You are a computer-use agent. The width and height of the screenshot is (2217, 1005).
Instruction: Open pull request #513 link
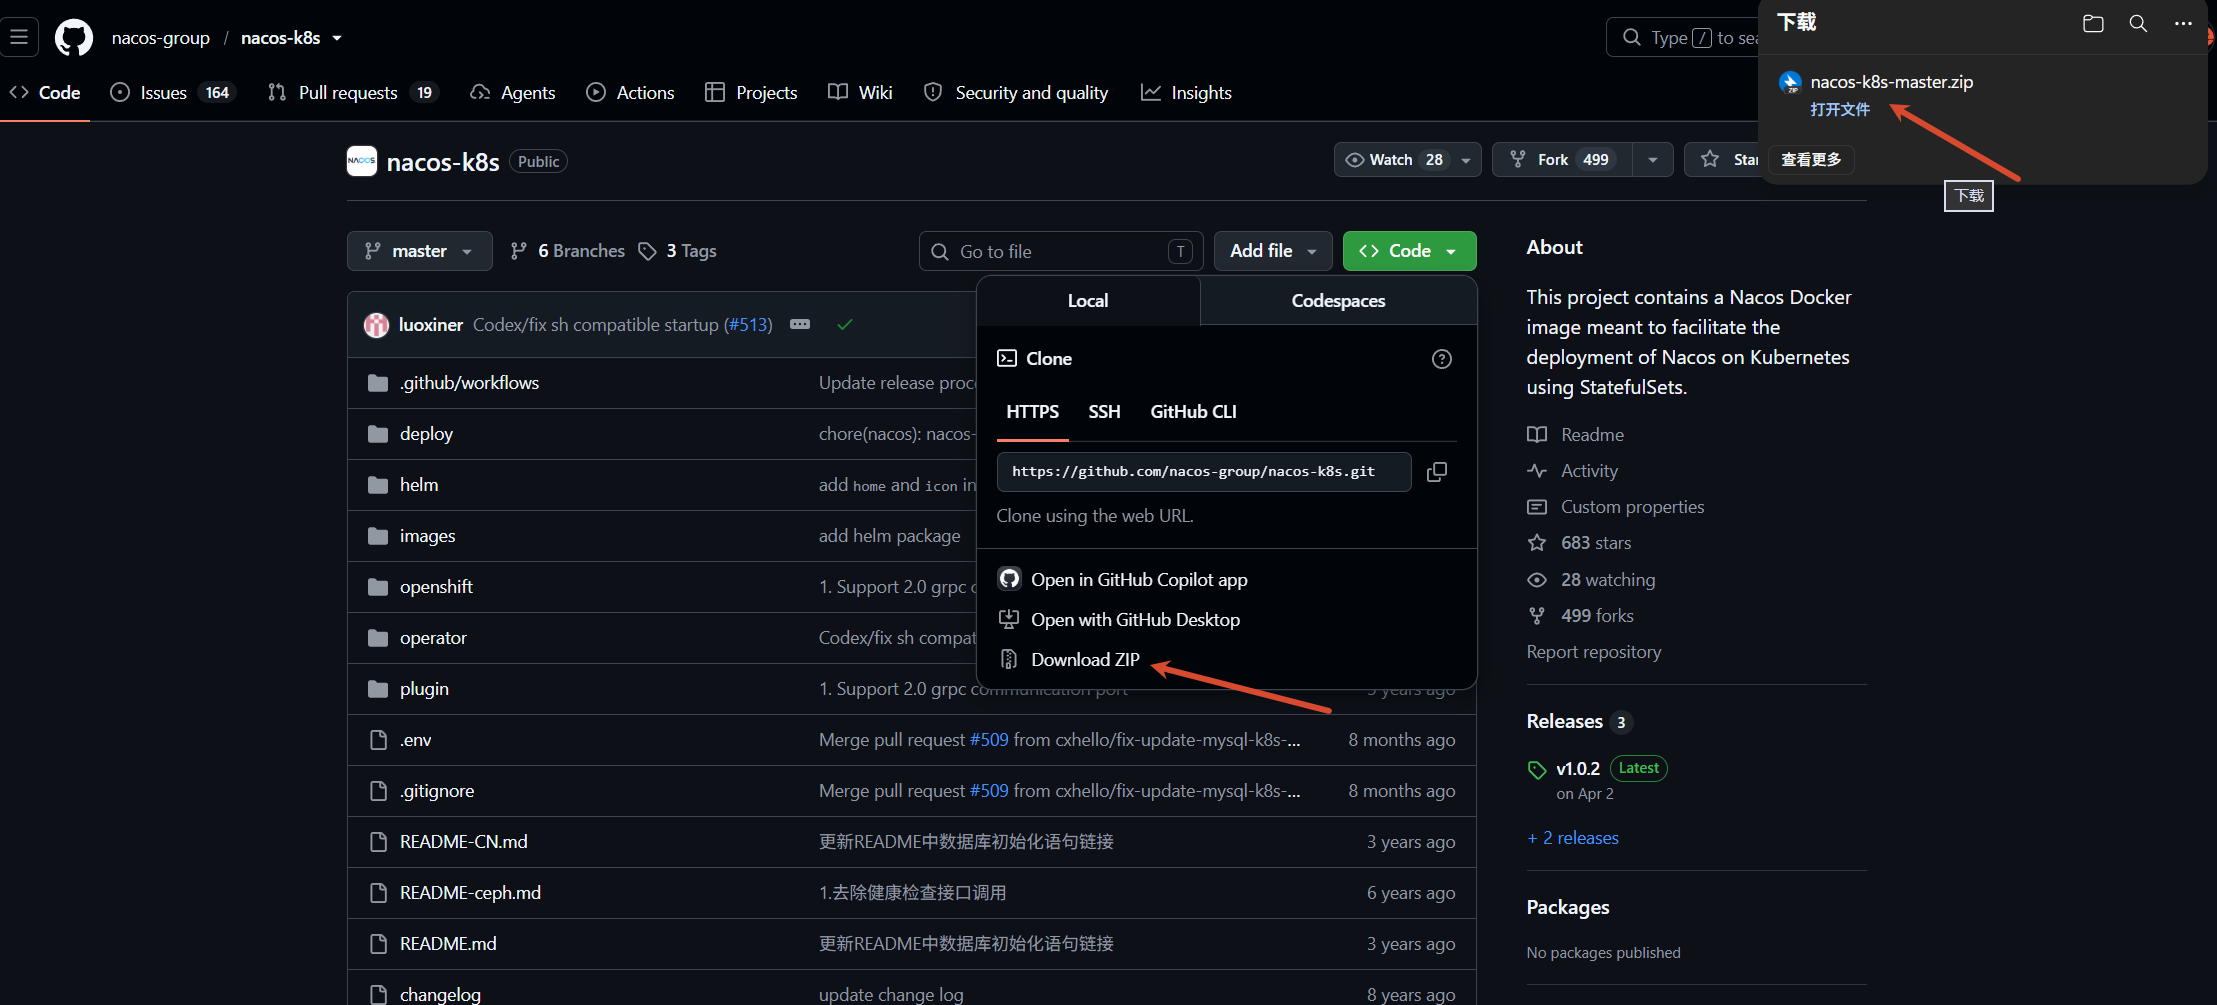point(748,325)
